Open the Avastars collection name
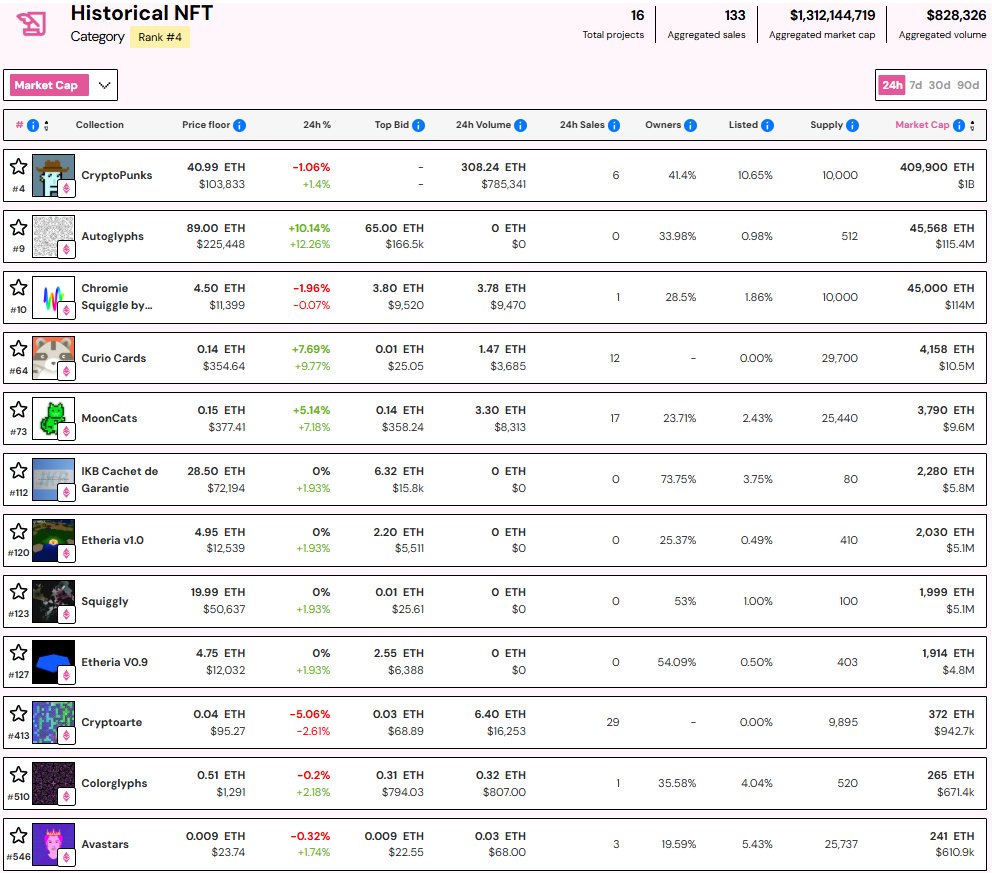 104,844
